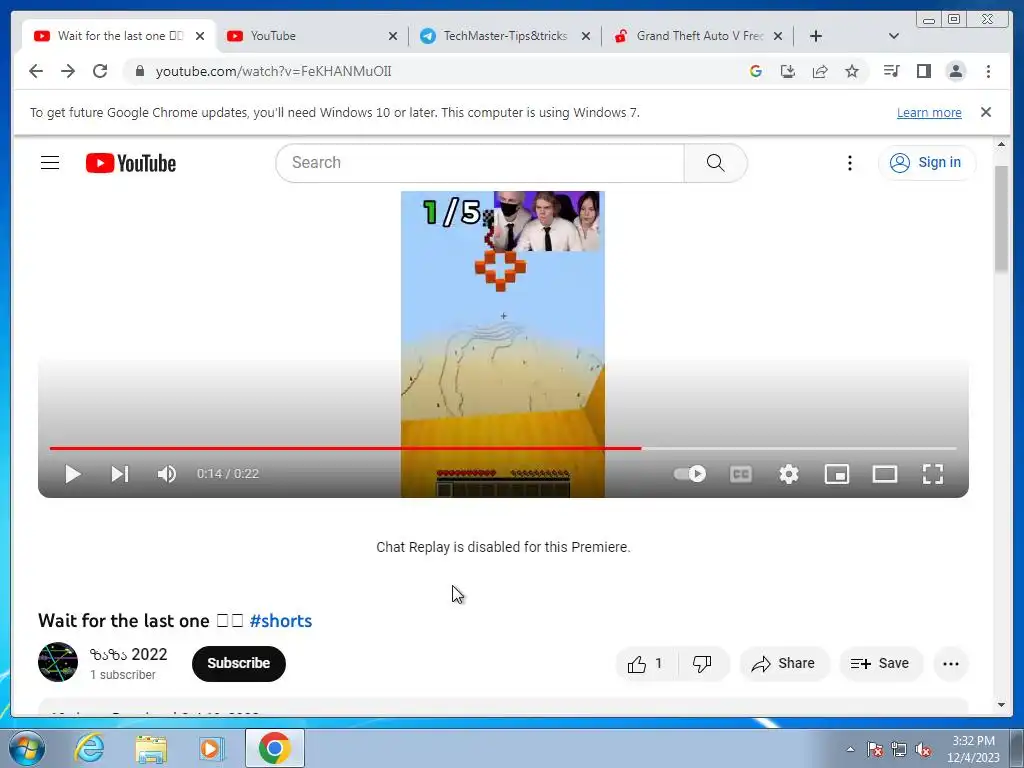
Task: Open Windows Explorer folder in taskbar
Action: pyautogui.click(x=151, y=748)
